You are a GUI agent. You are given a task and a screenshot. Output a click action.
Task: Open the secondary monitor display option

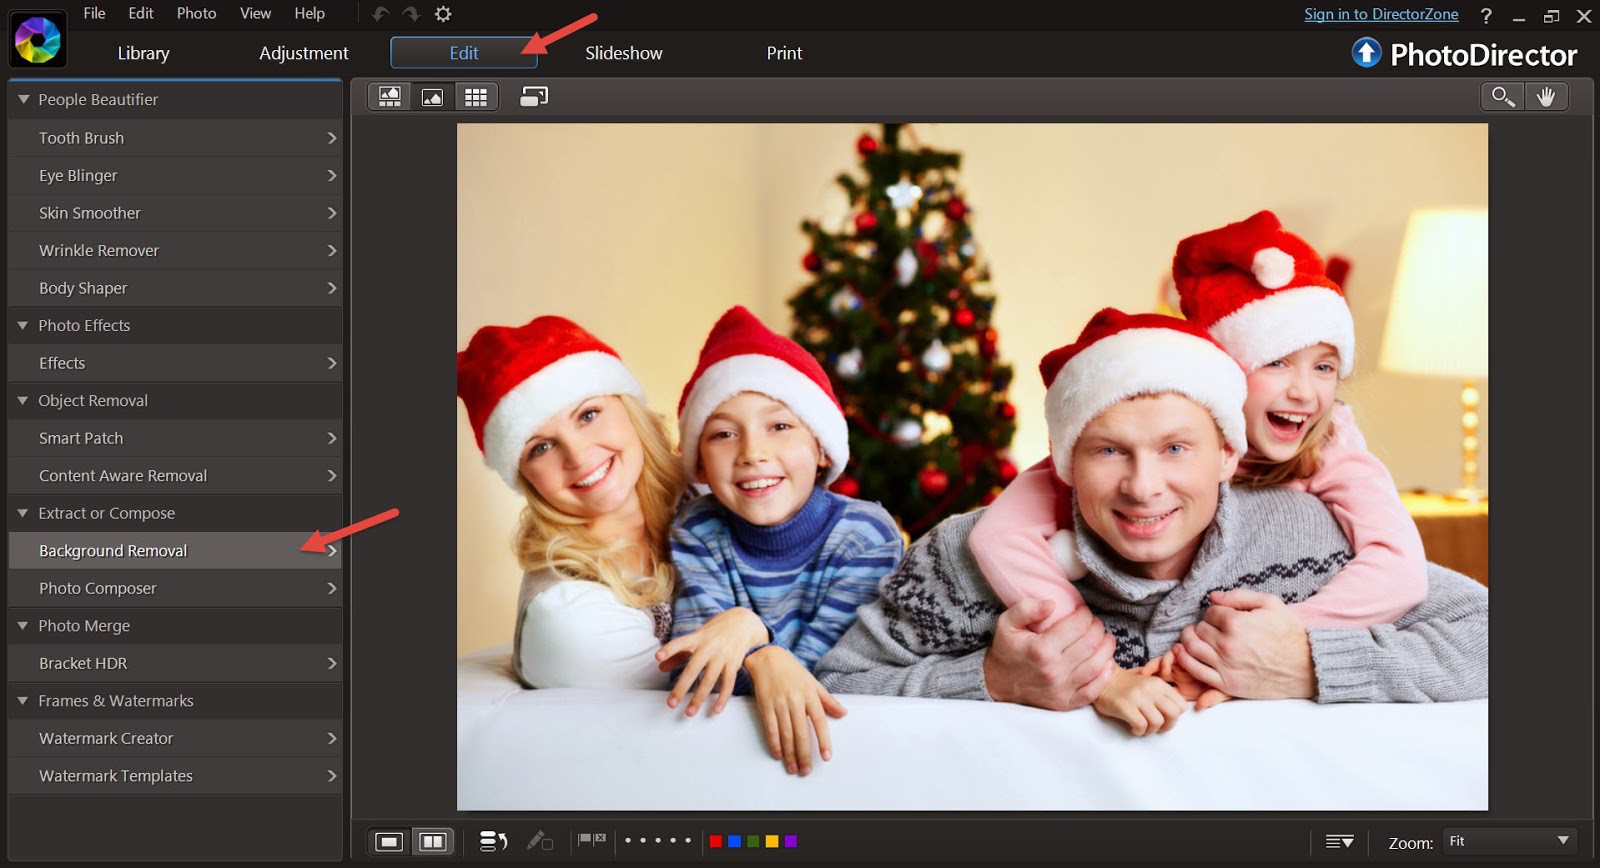coord(534,97)
